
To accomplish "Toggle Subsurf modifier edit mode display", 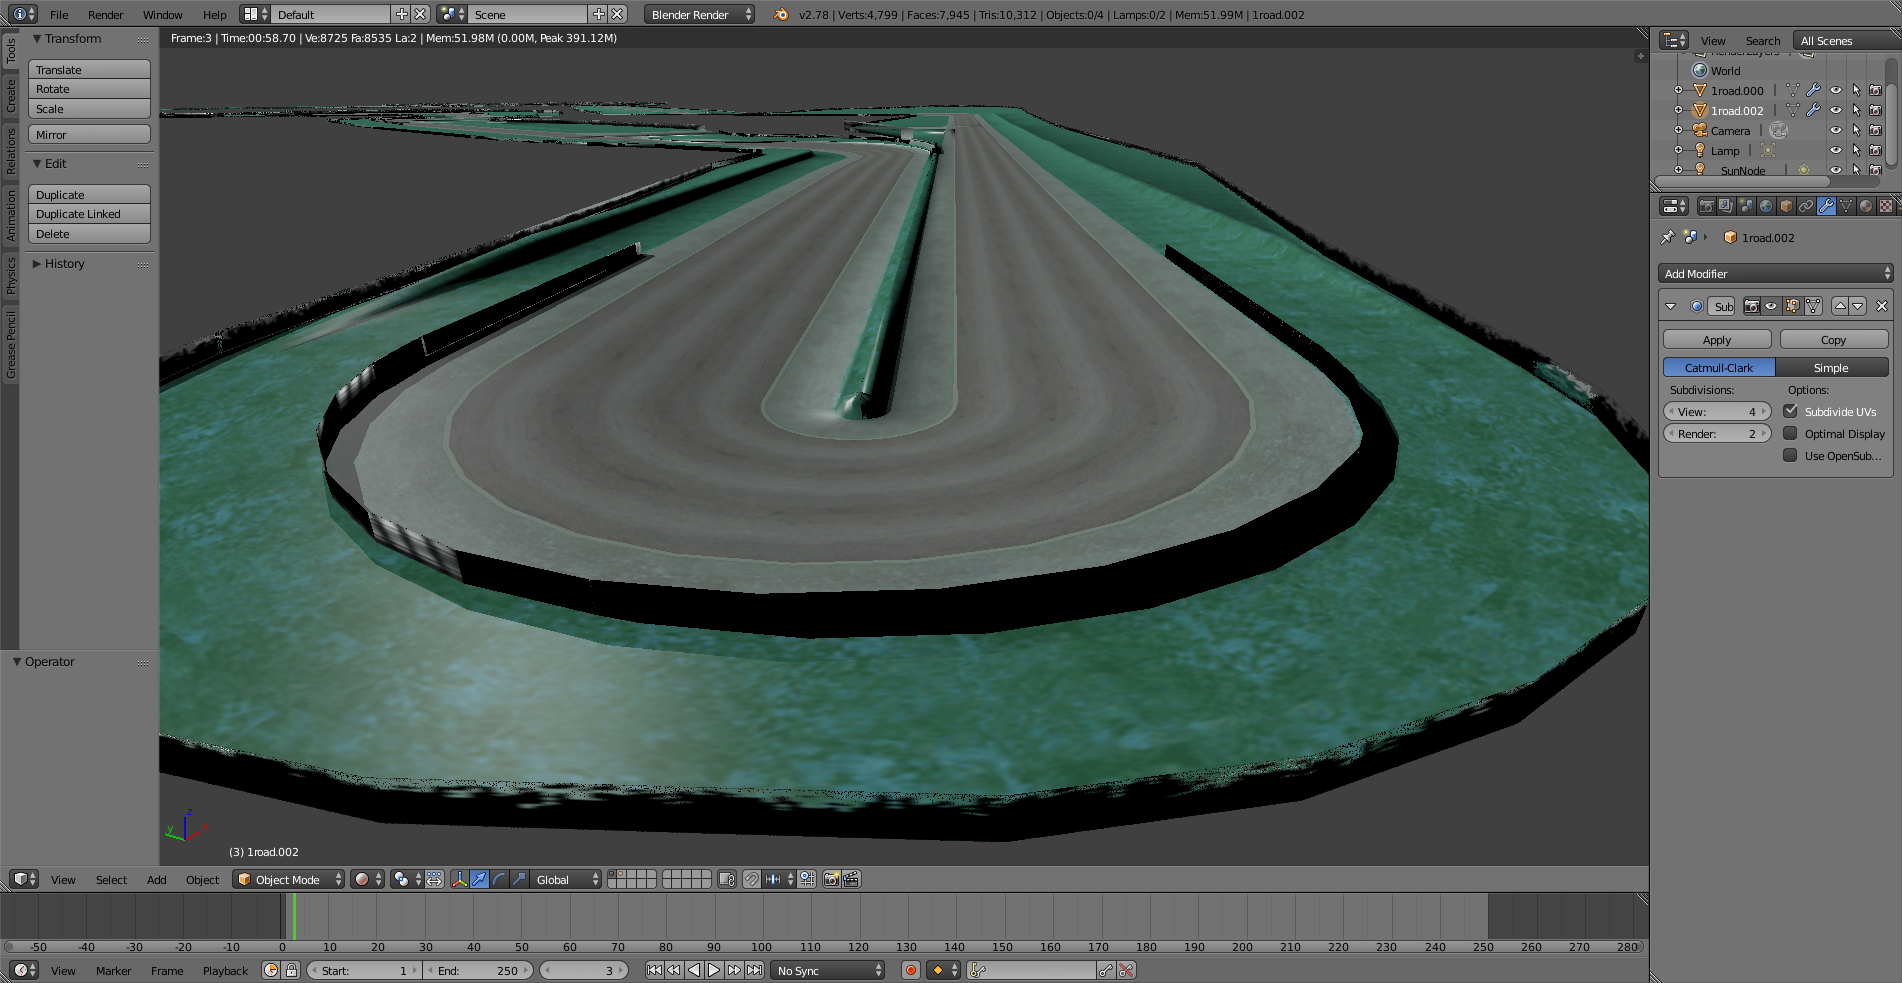I will pos(1791,306).
